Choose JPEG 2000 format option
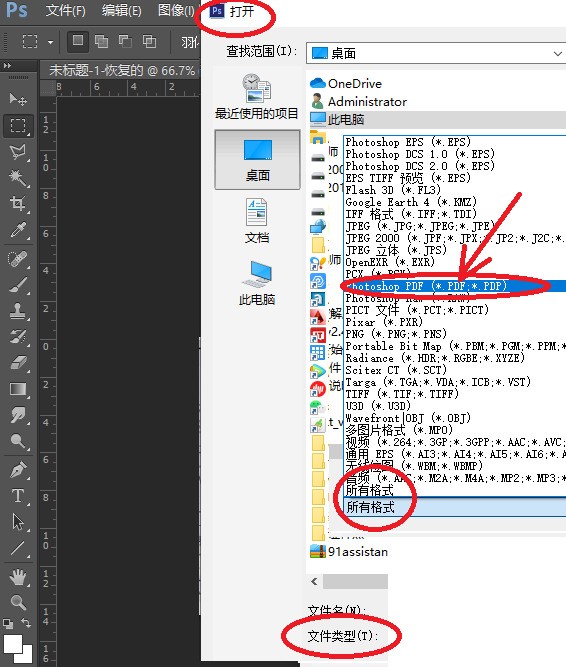Viewport: 566px width, 667px height. click(x=455, y=238)
